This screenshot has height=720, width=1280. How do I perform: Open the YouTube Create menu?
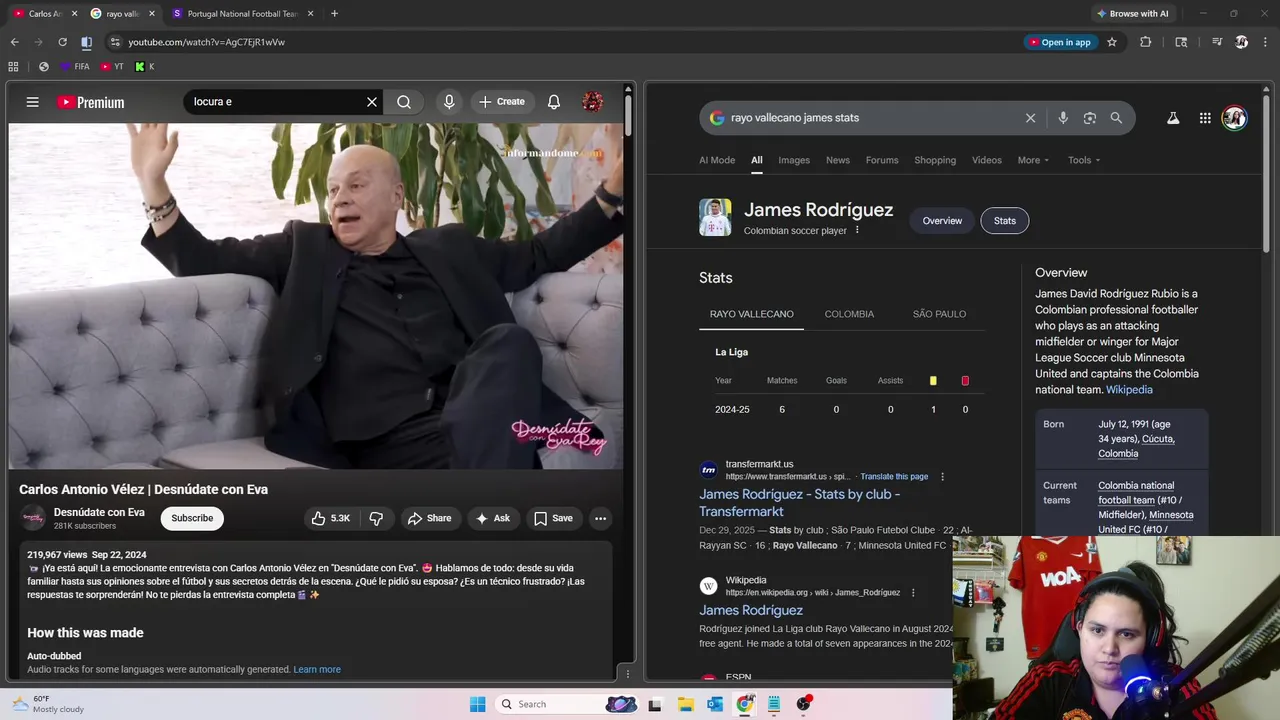[x=502, y=102]
